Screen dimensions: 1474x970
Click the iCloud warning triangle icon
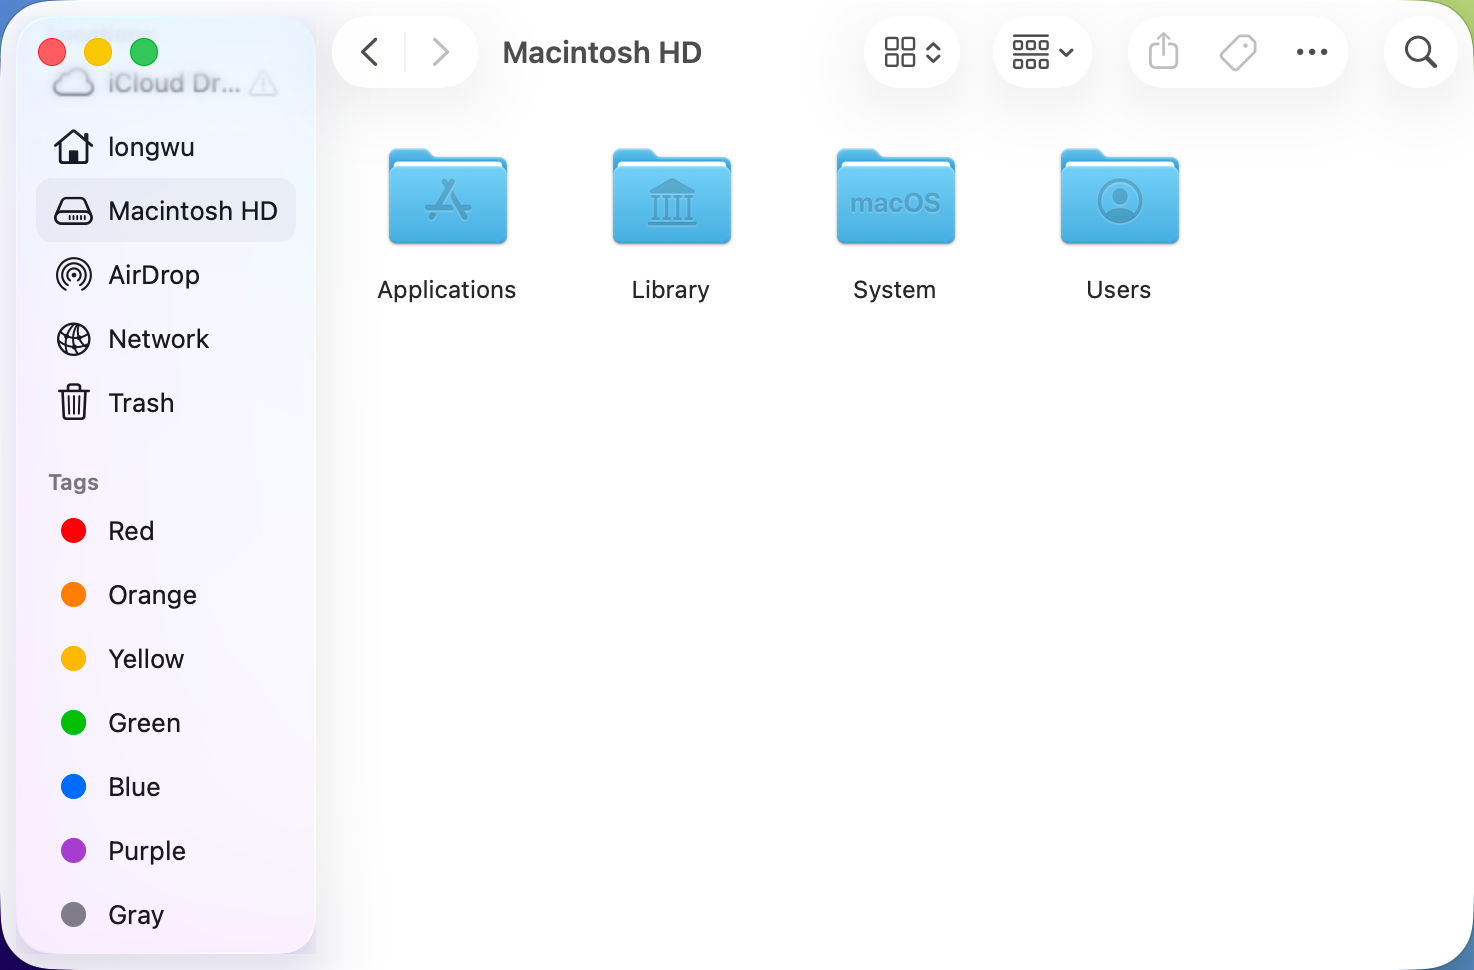coord(264,84)
